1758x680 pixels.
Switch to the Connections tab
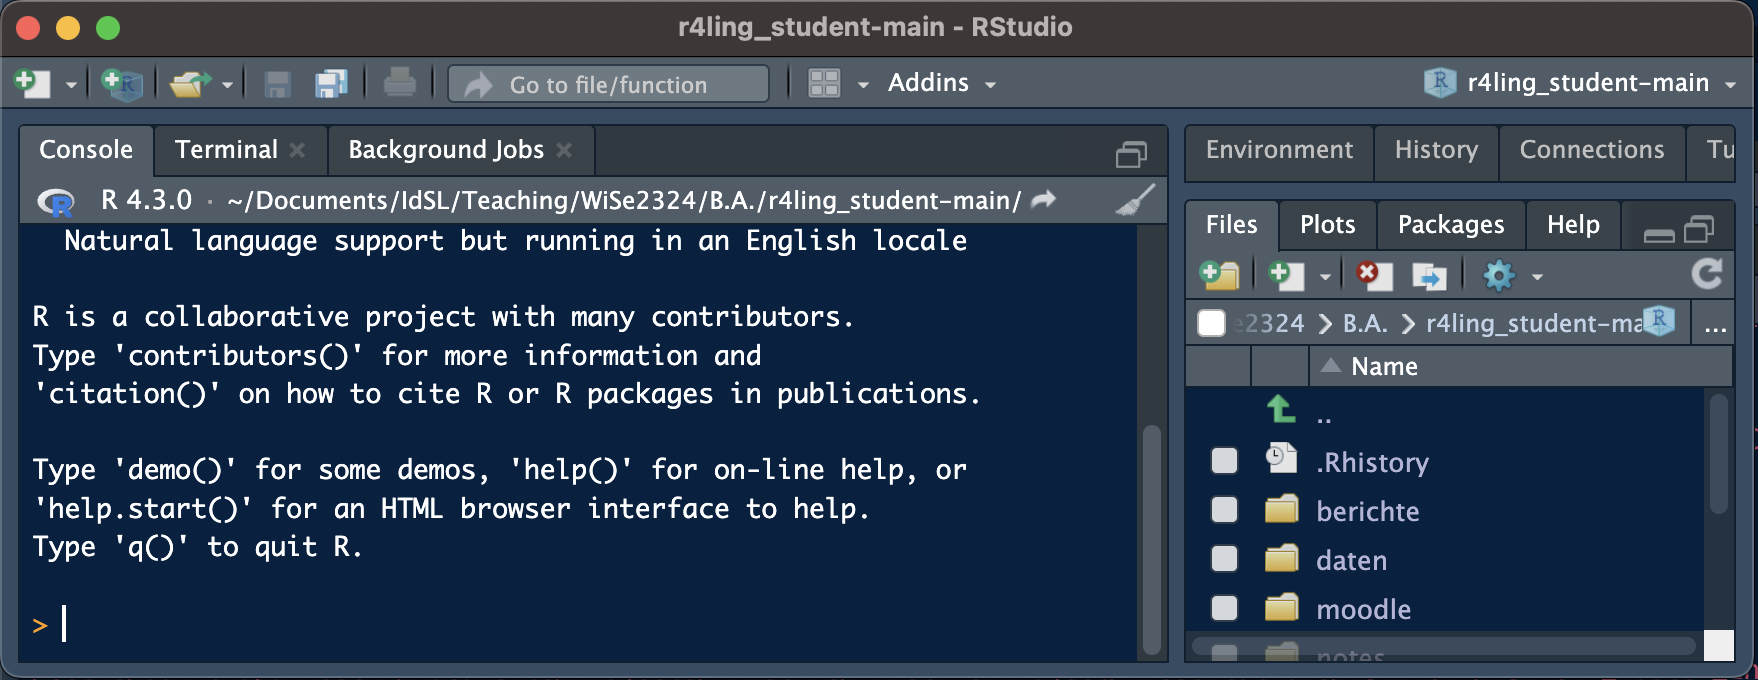pos(1592,150)
